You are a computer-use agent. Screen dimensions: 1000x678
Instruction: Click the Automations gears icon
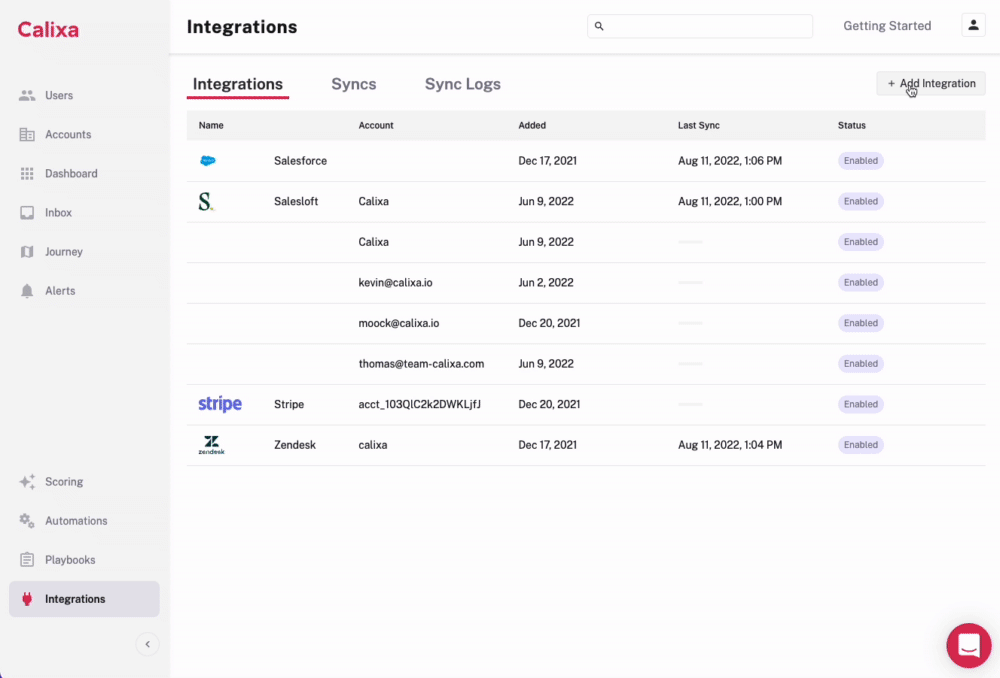(x=27, y=520)
